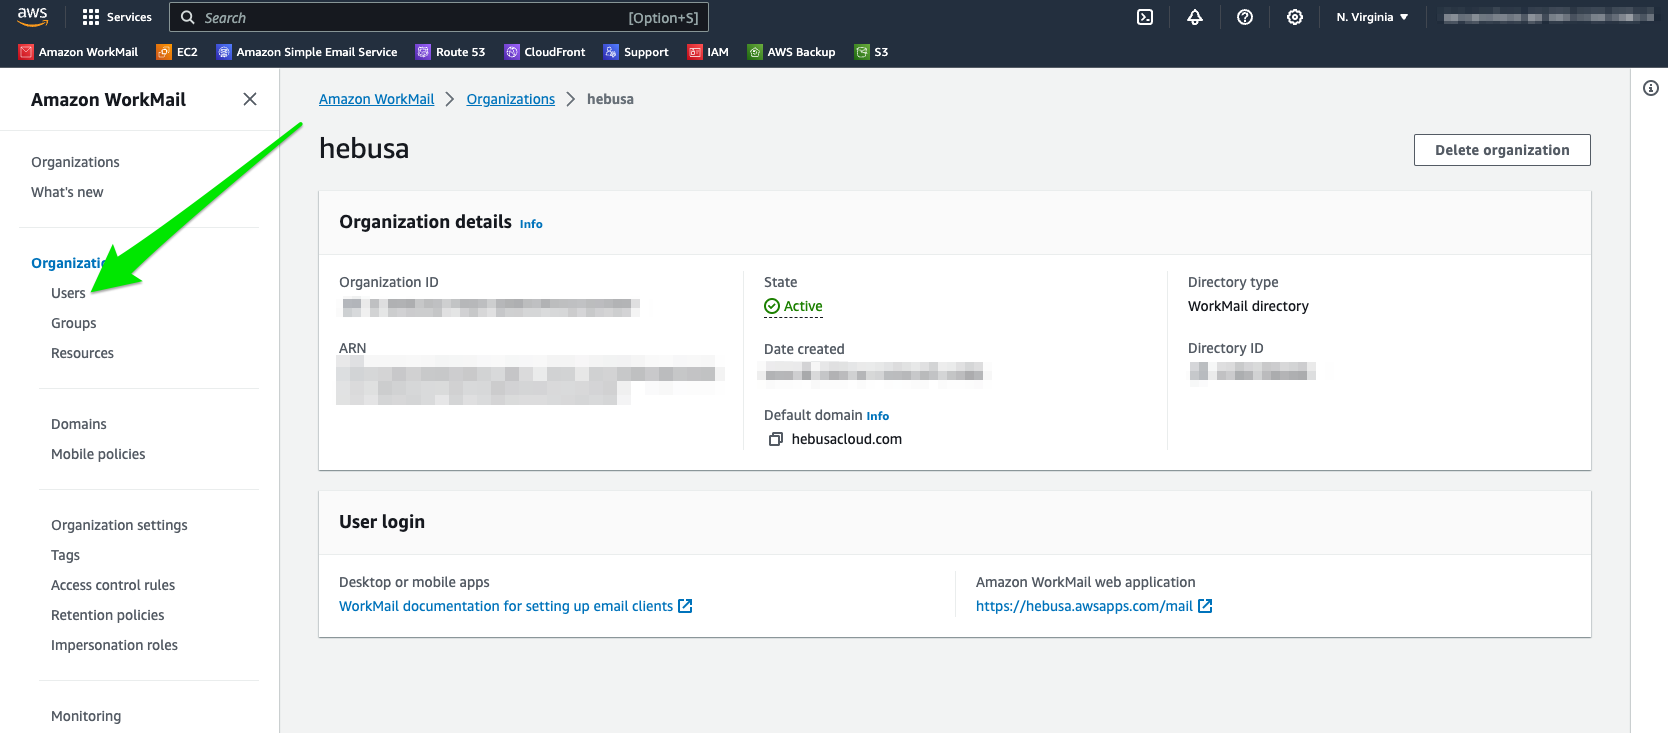Click the Delete organization button
Viewport: 1668px width, 733px height.
click(1501, 150)
